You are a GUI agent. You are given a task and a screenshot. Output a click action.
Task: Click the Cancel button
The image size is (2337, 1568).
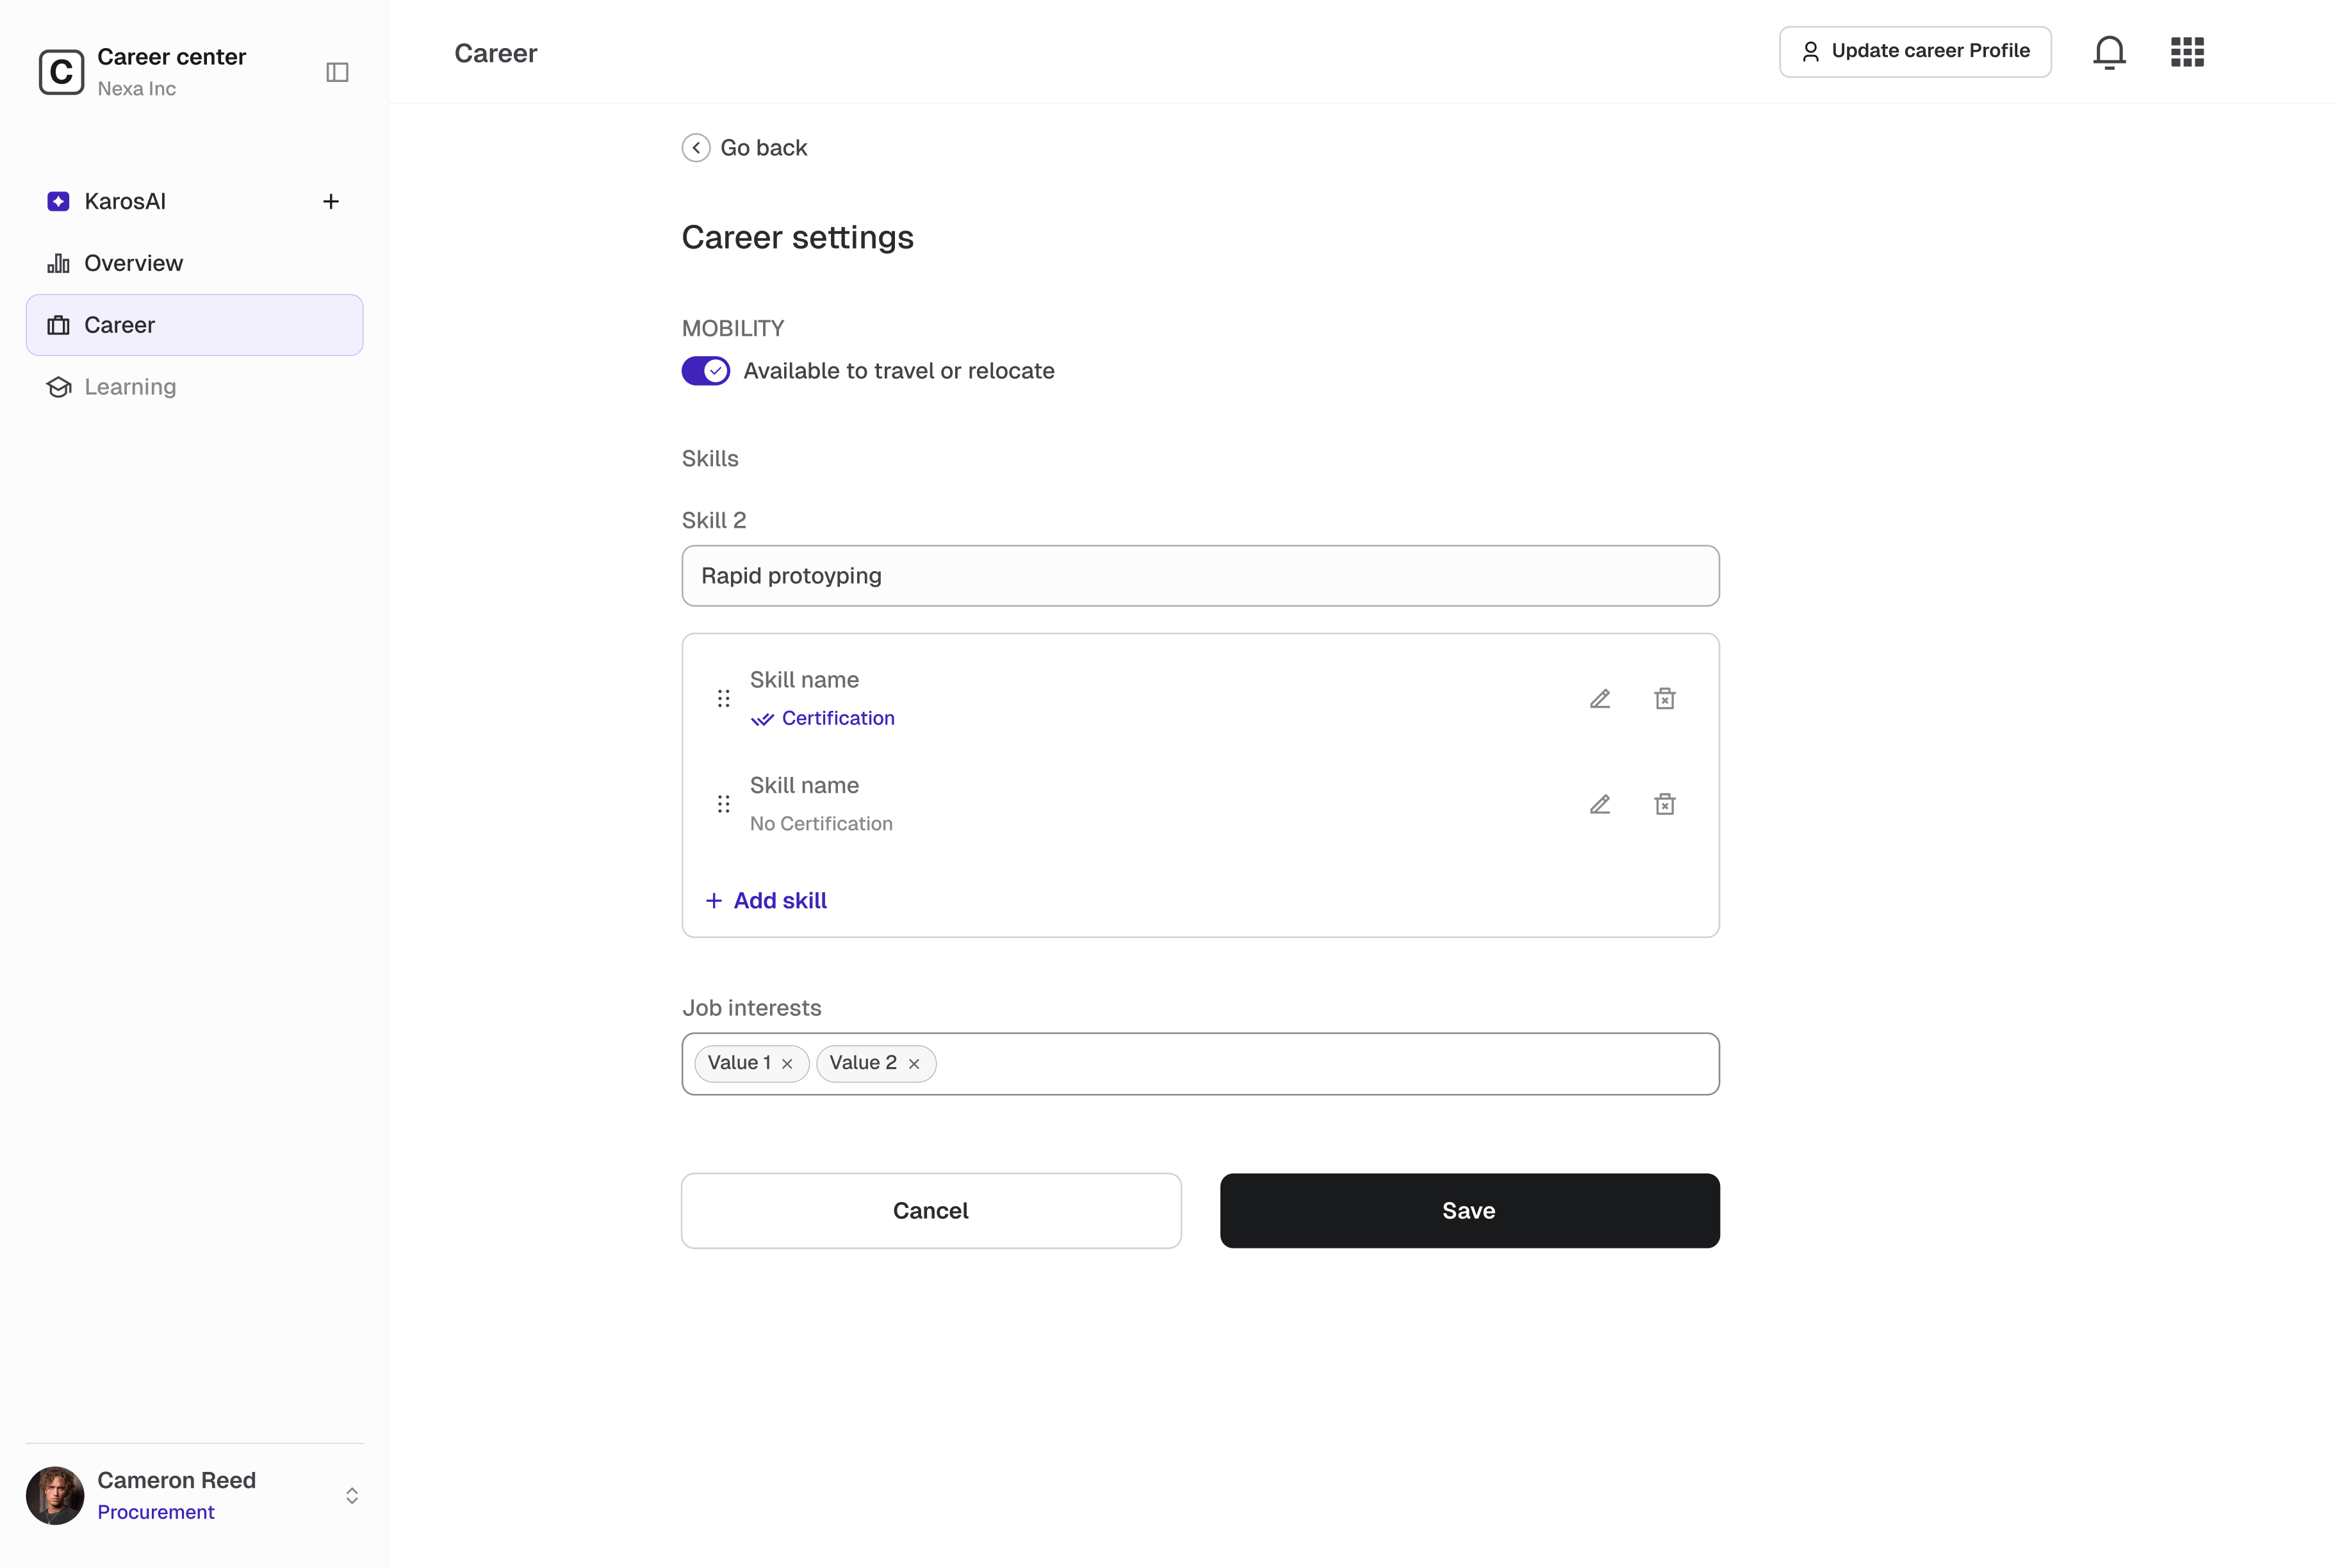click(931, 1210)
